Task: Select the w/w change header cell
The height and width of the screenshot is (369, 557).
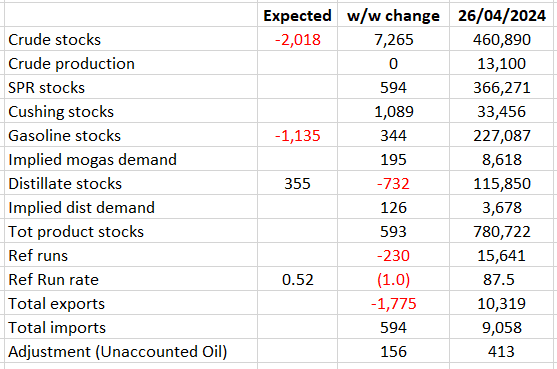Action: tap(393, 15)
